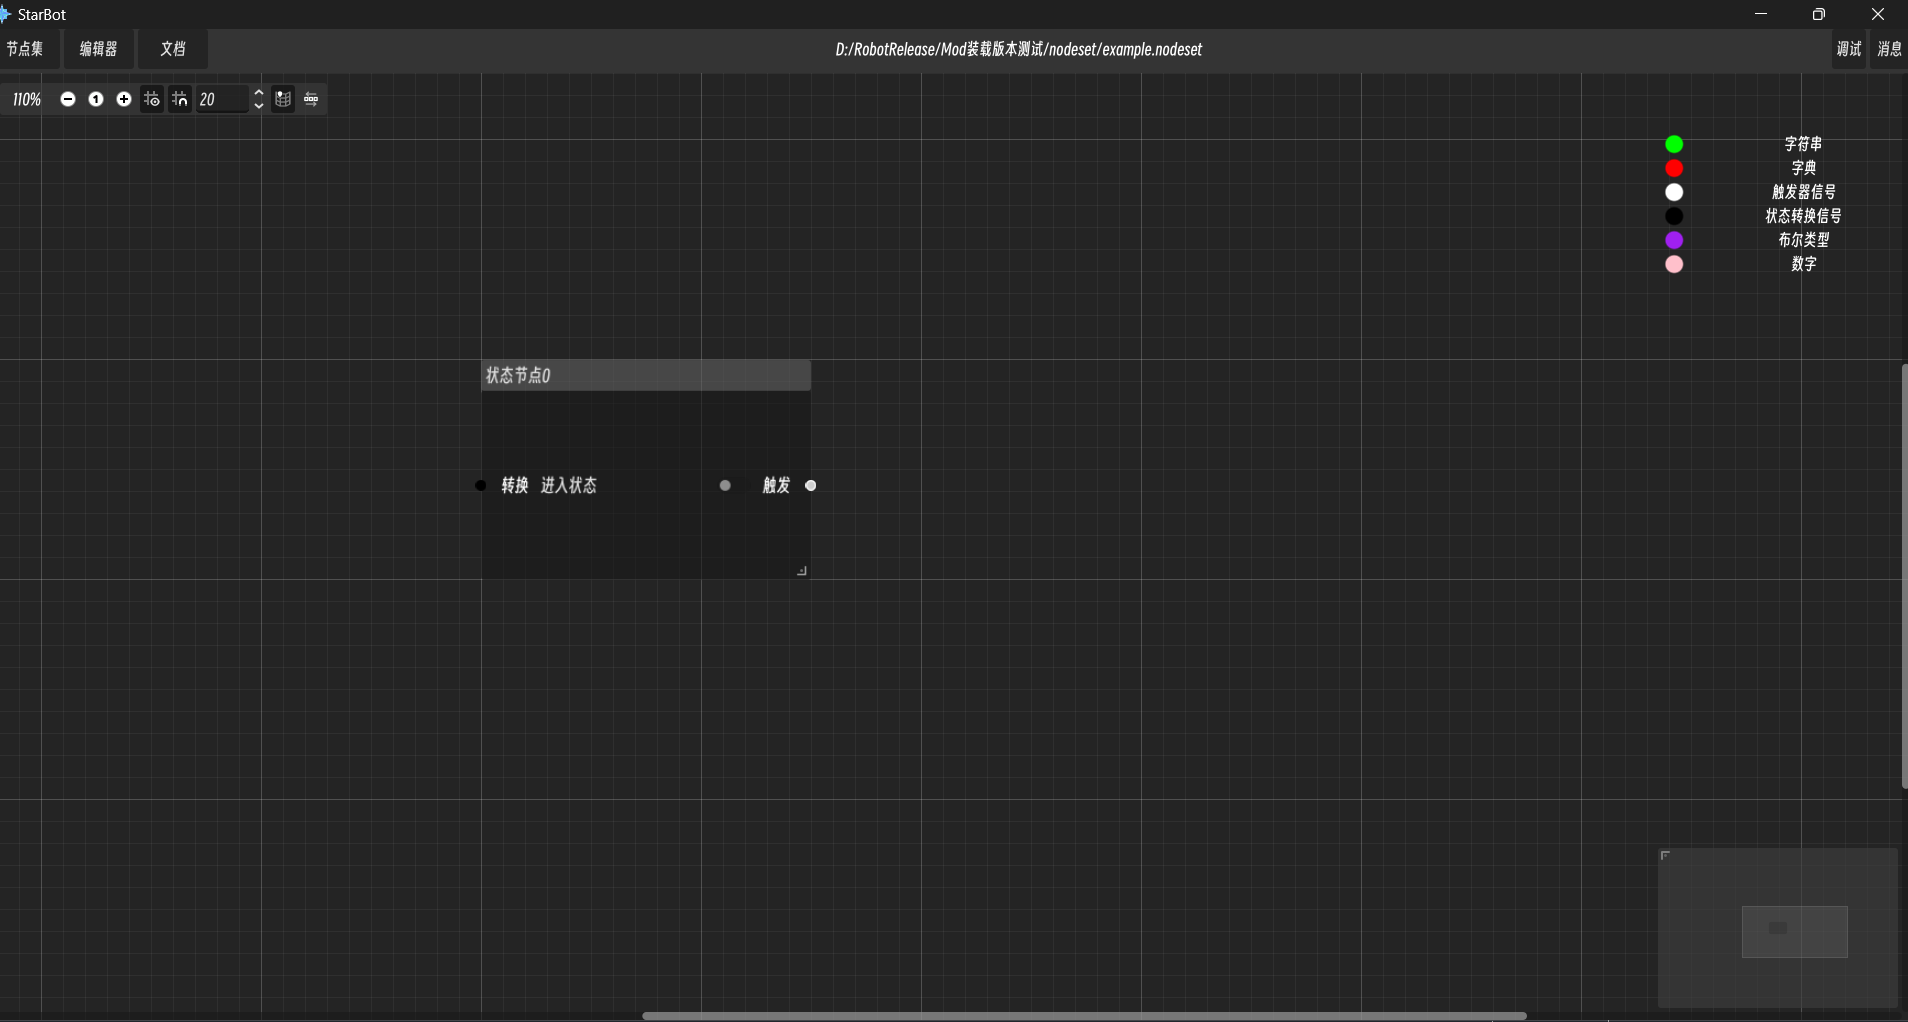Click the white 触发 output port
The image size is (1908, 1022).
(811, 486)
